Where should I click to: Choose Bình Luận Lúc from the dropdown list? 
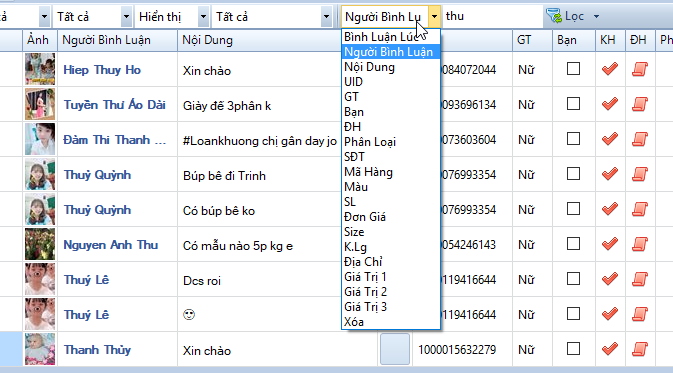391,37
